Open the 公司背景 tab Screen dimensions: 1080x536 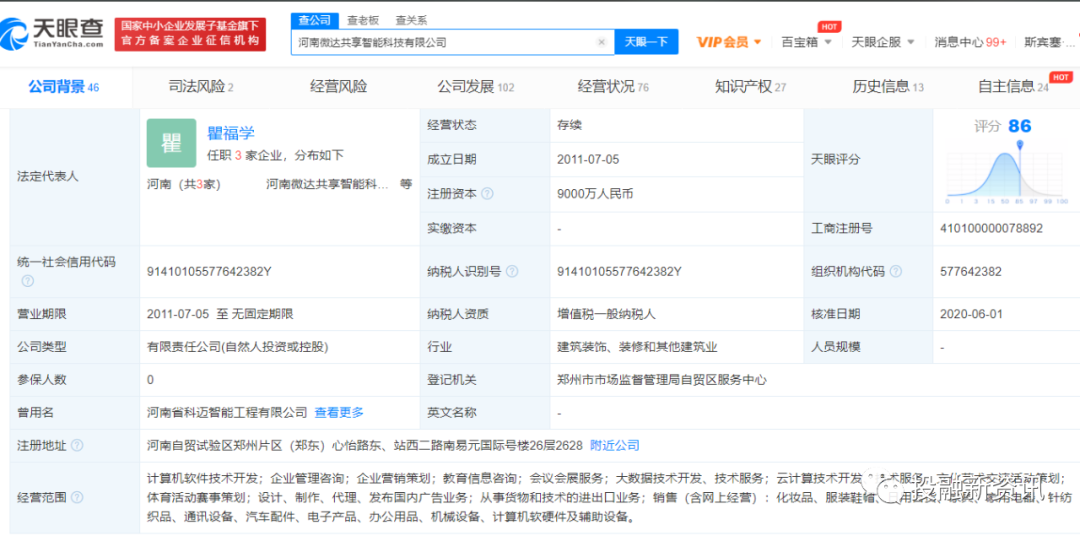pos(63,87)
